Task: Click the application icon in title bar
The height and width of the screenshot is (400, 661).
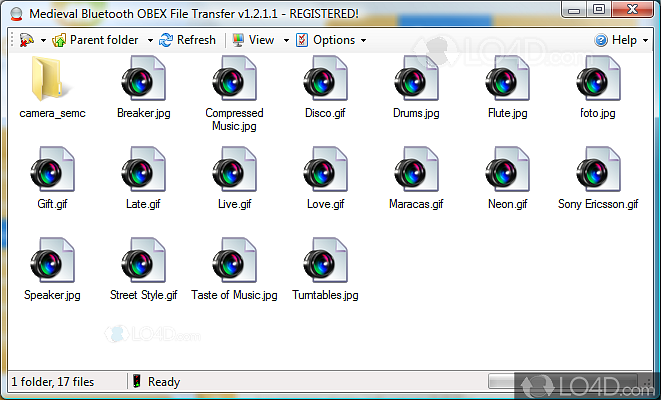Action: coord(16,14)
